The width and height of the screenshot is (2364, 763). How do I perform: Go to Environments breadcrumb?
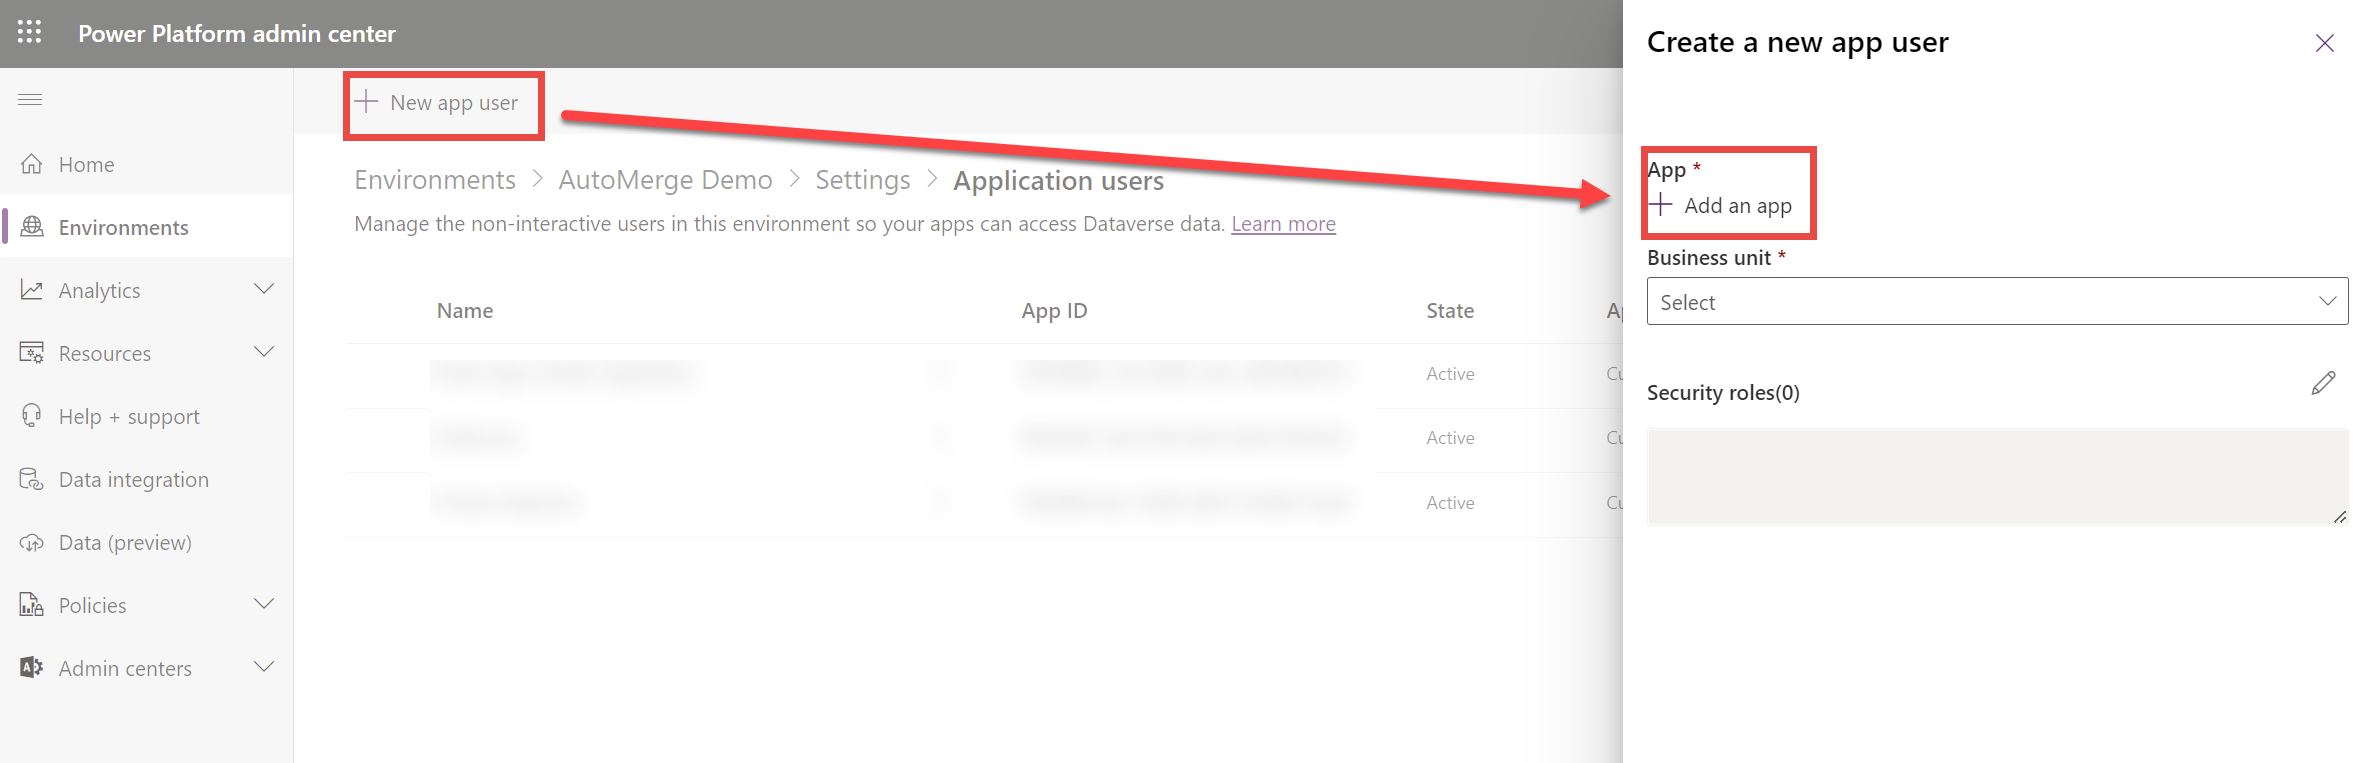435,180
